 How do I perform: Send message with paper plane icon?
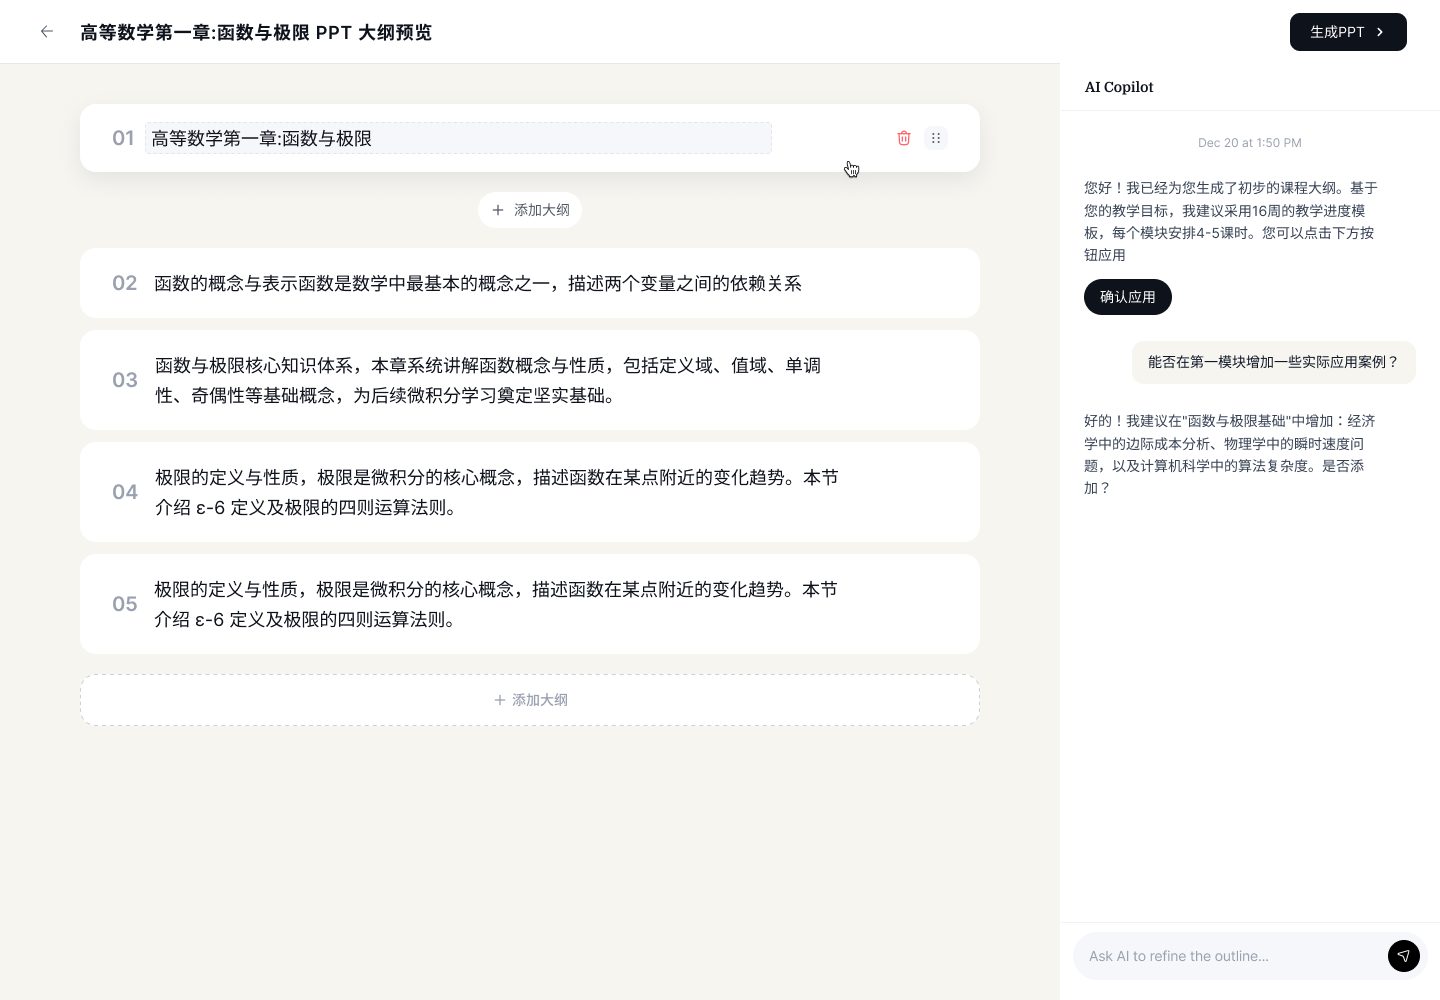click(1403, 956)
